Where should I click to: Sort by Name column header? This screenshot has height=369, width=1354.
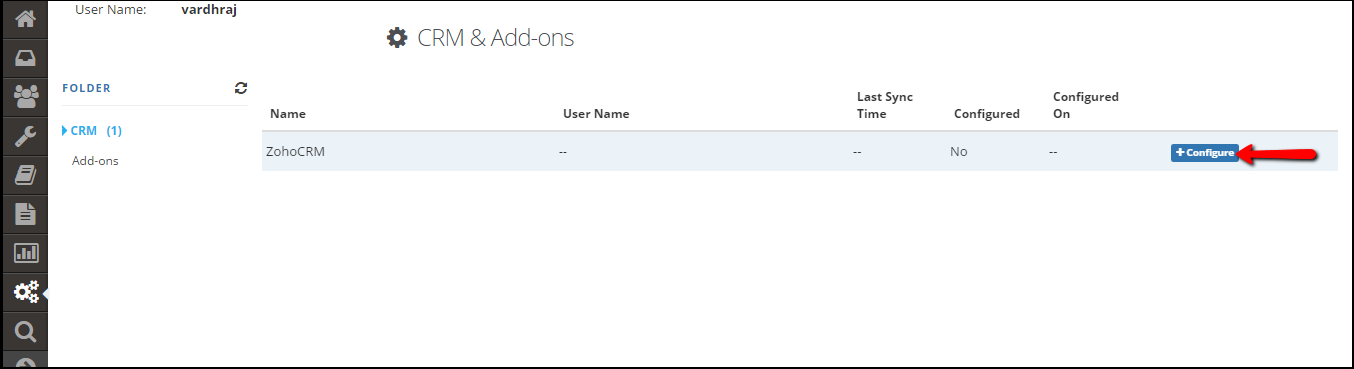click(288, 114)
